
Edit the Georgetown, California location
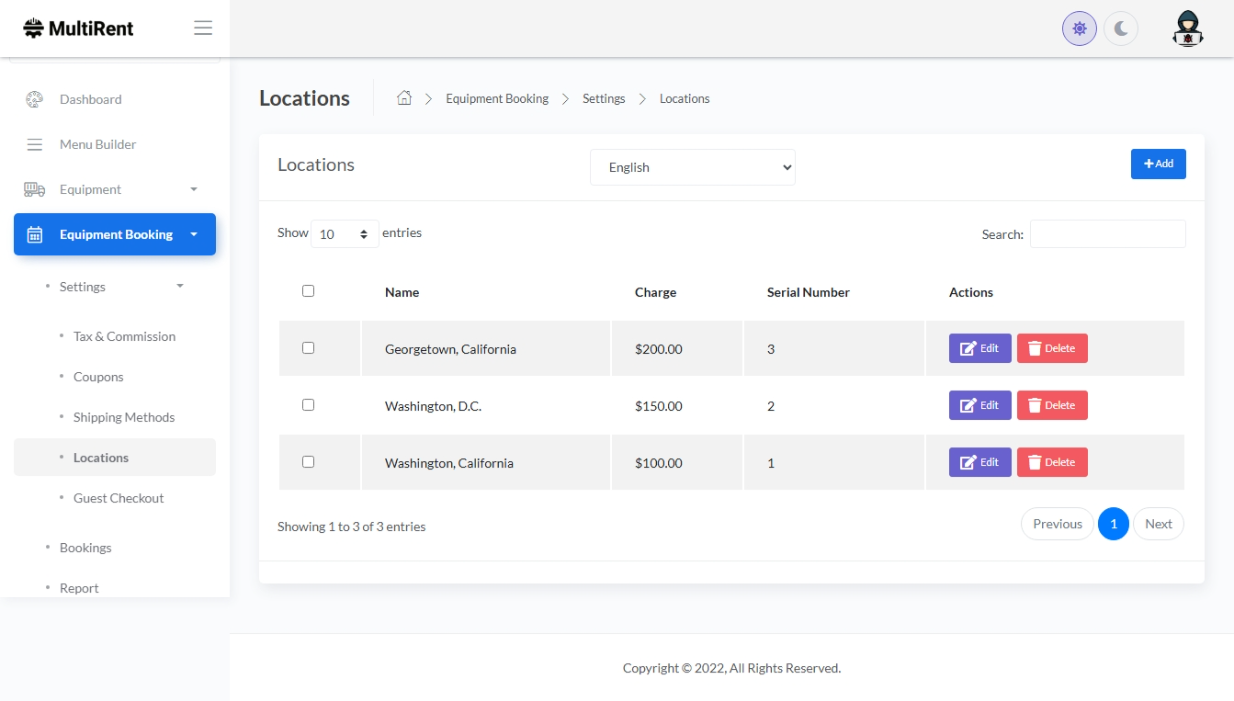979,348
